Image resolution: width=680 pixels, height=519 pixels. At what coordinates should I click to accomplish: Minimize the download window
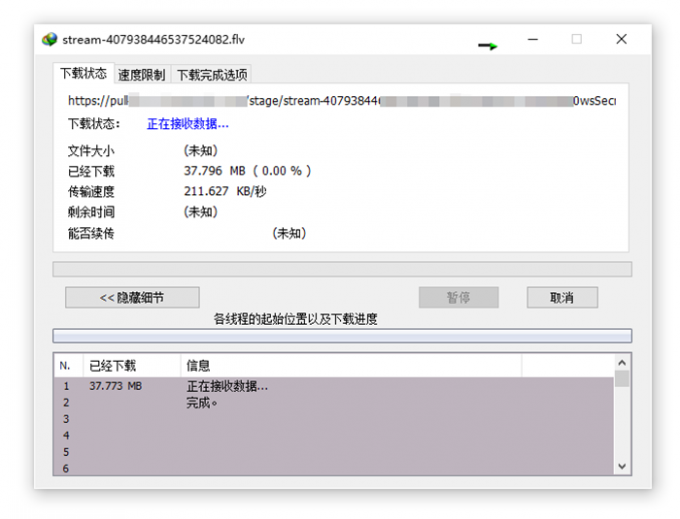(533, 39)
